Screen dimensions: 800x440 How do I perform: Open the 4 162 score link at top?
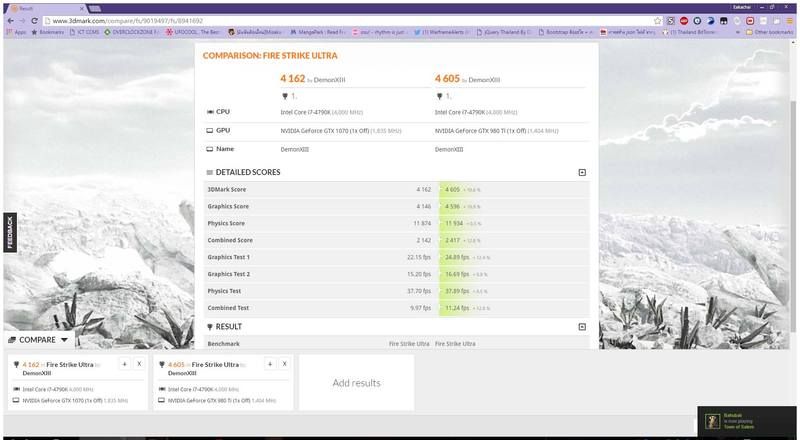coord(292,79)
